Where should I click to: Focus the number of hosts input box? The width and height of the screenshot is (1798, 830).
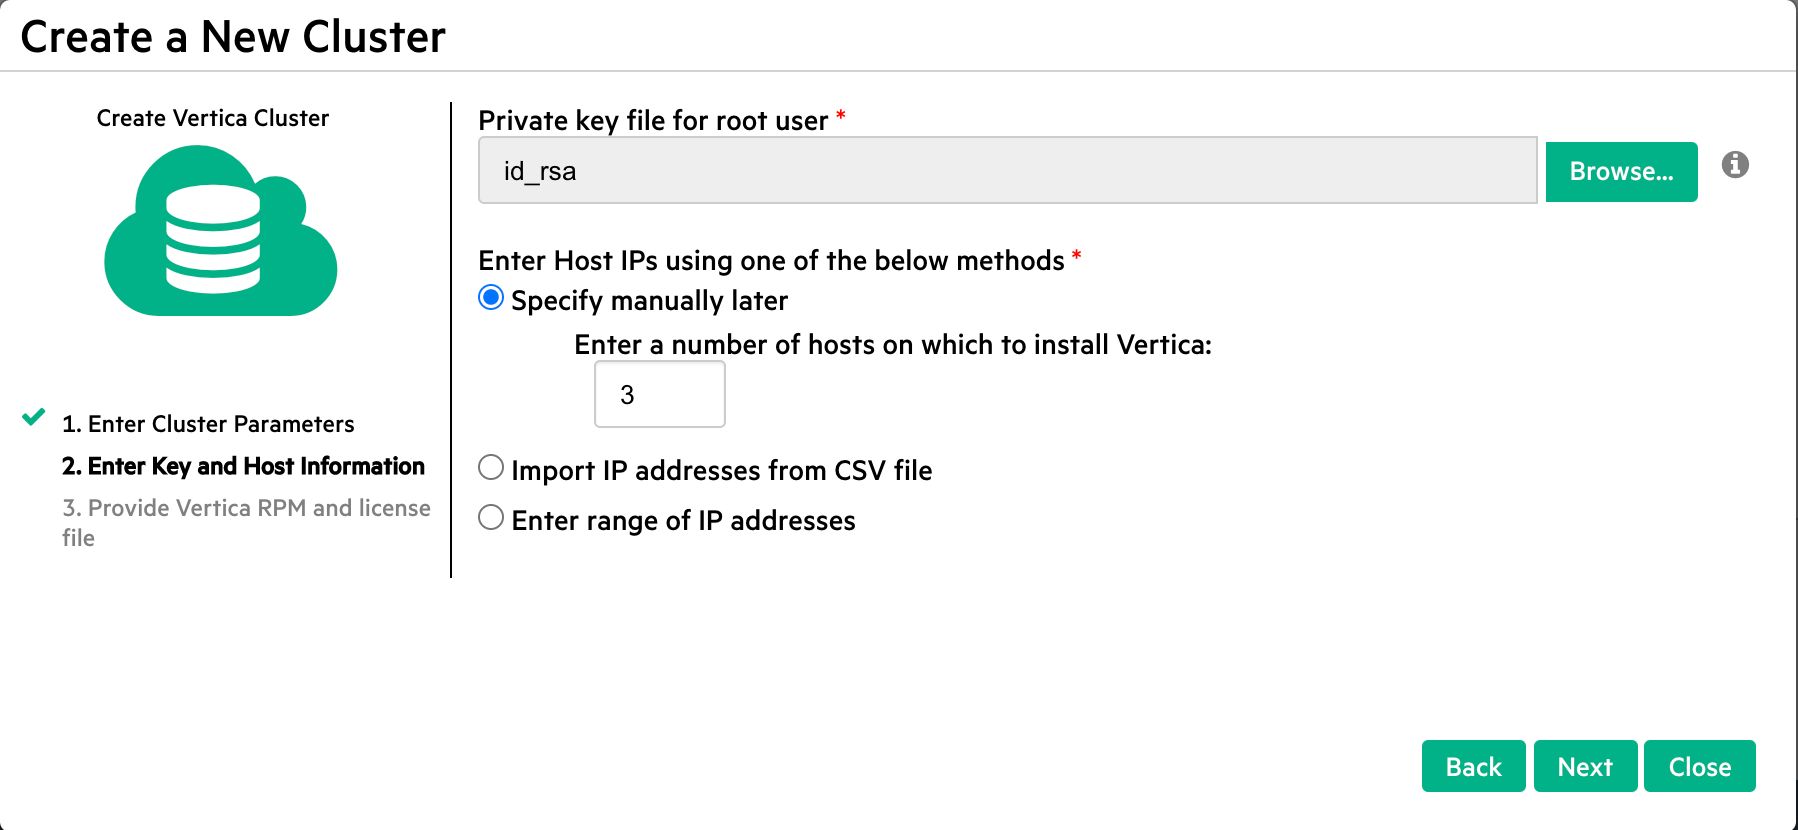click(660, 394)
